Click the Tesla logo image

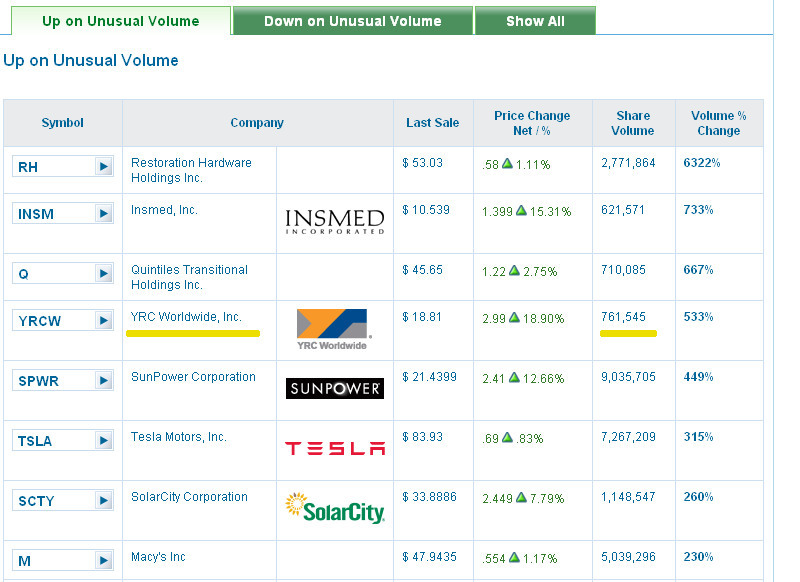pos(334,448)
